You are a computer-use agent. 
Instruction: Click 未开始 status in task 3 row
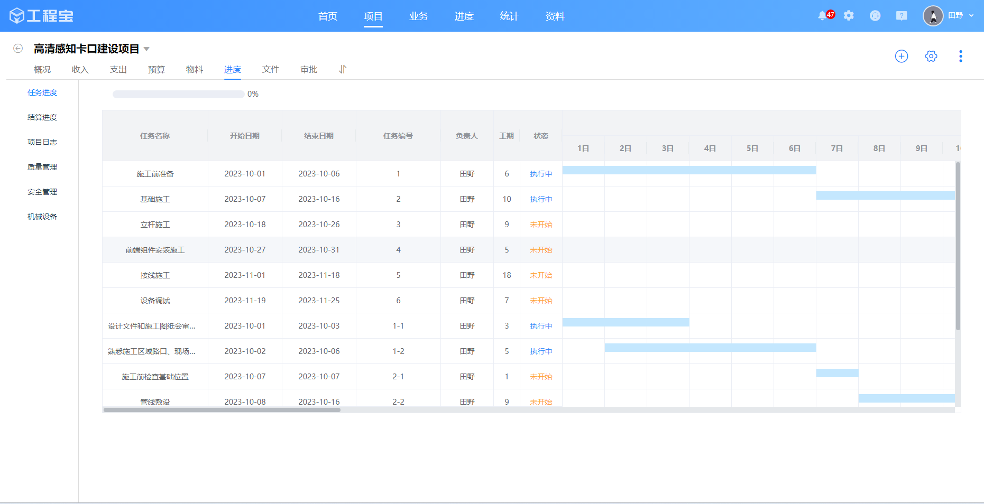[x=541, y=224]
